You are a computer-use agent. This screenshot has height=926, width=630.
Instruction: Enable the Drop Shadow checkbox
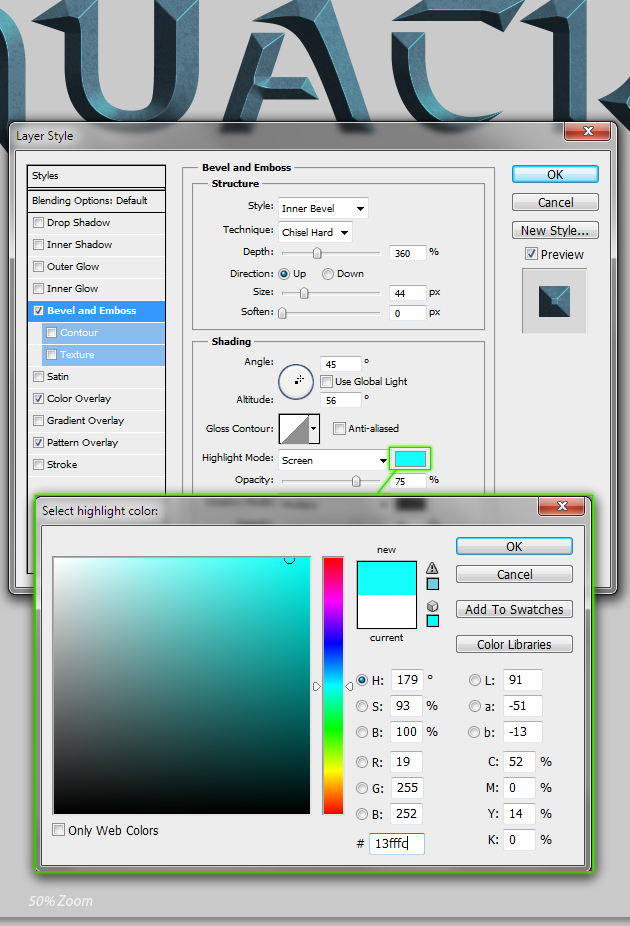pos(39,223)
